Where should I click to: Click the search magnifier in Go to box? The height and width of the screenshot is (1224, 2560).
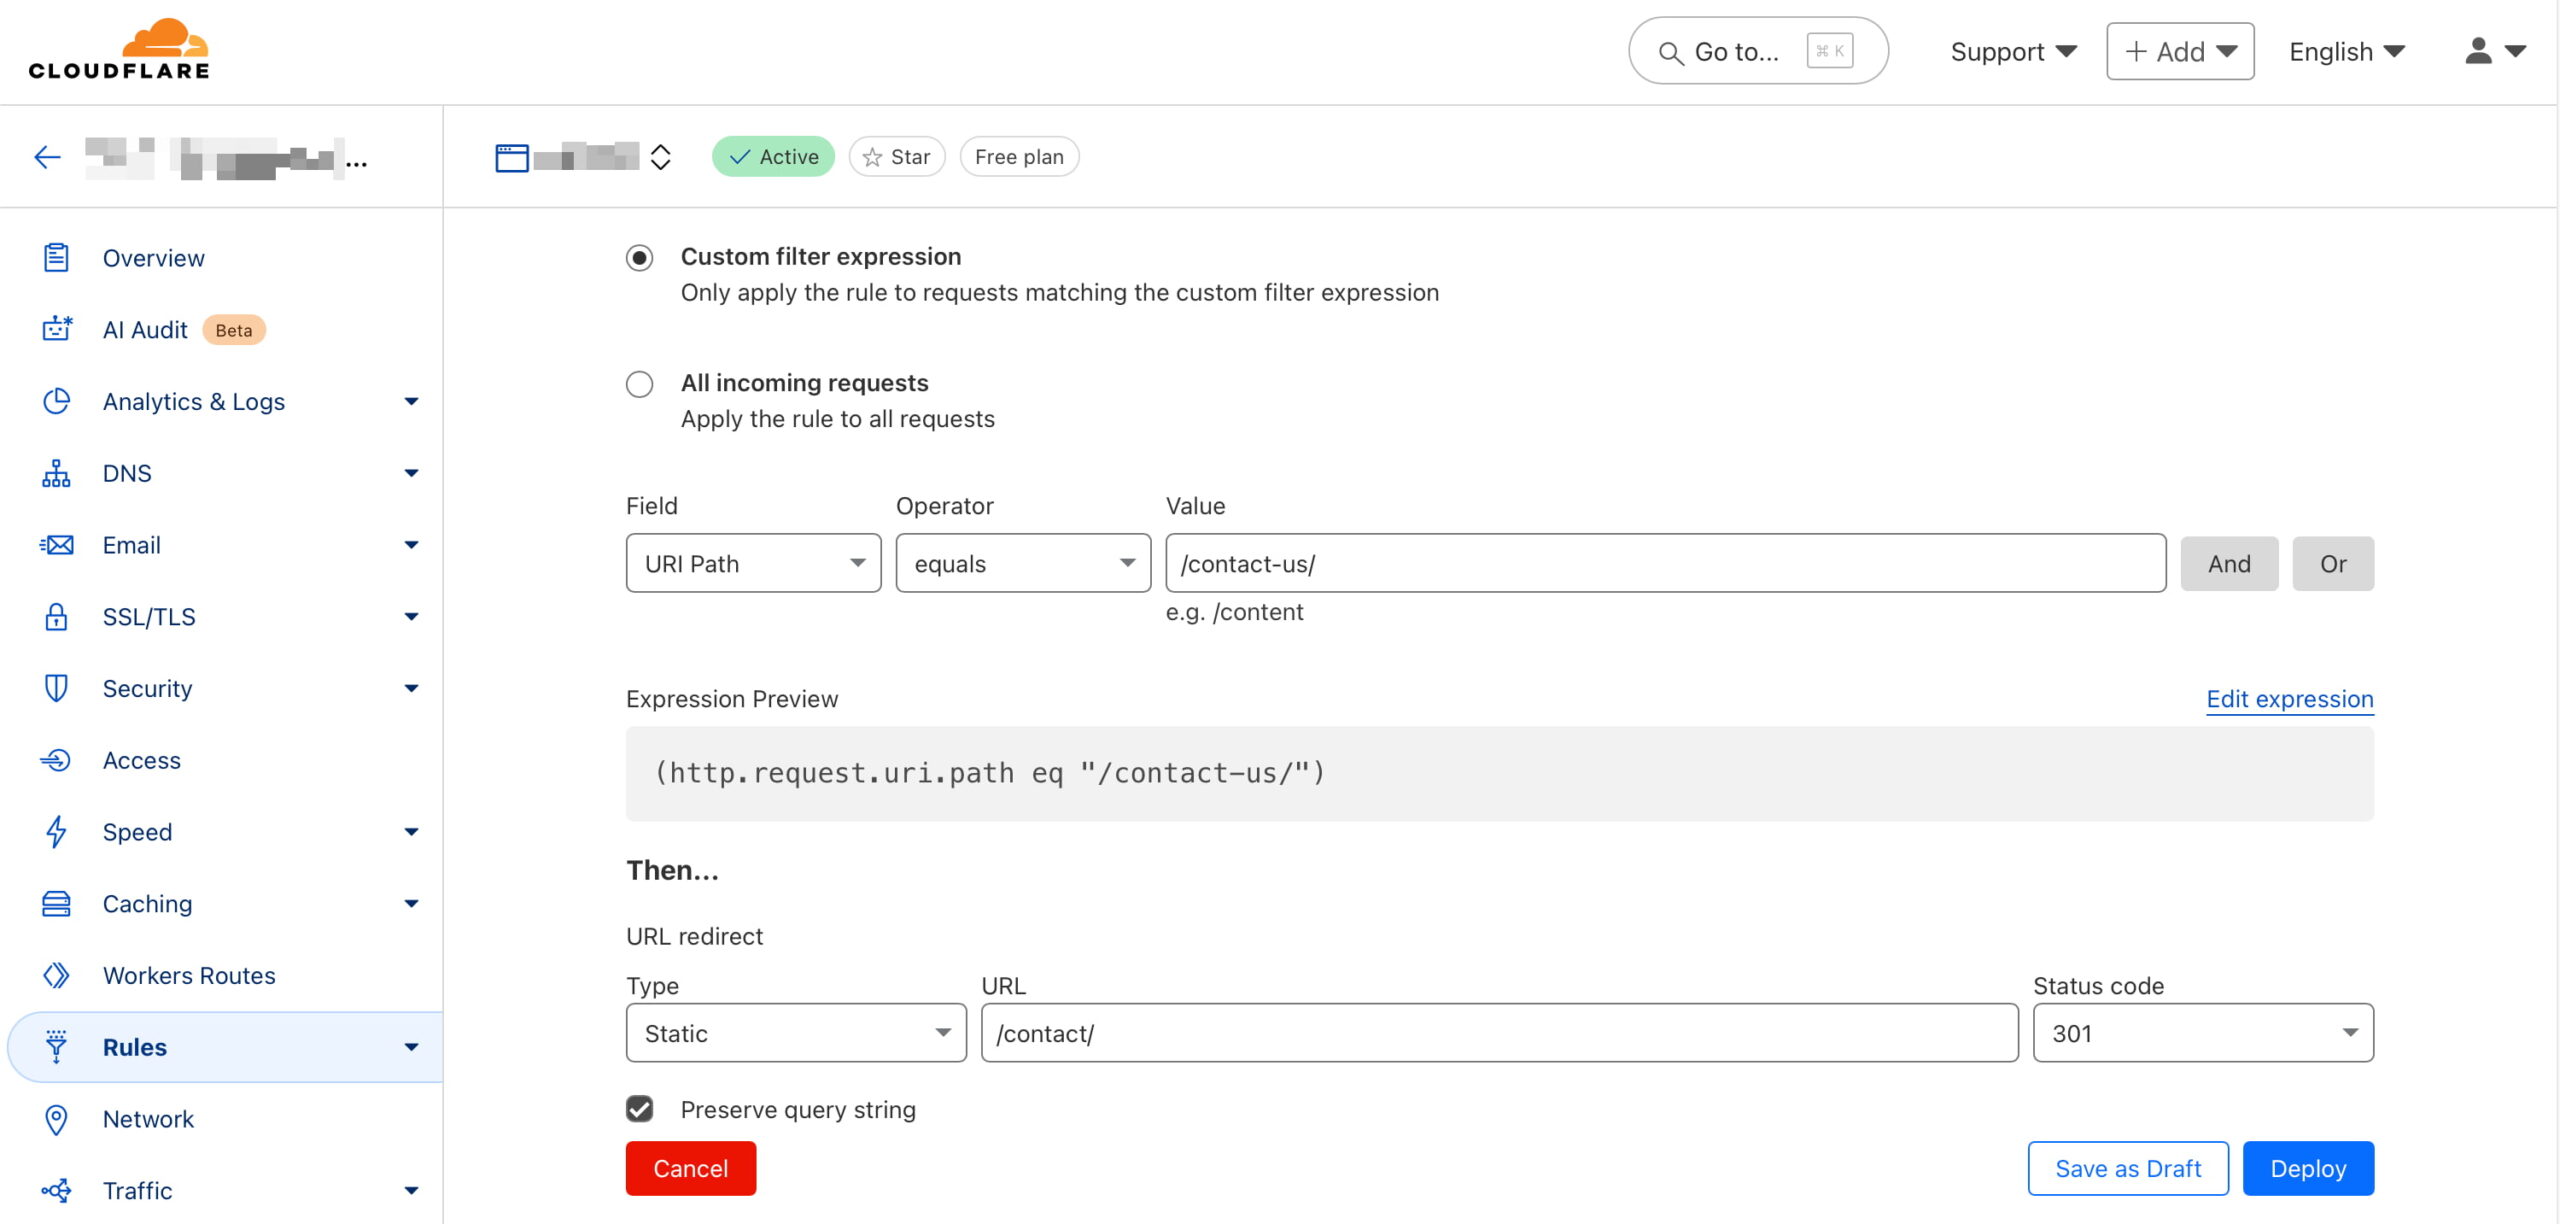(1670, 52)
